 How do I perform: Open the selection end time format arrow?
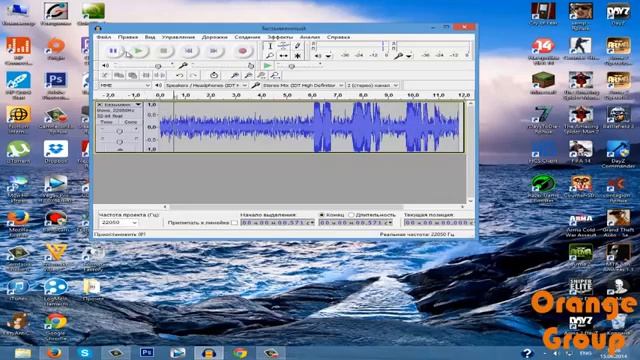tap(391, 222)
